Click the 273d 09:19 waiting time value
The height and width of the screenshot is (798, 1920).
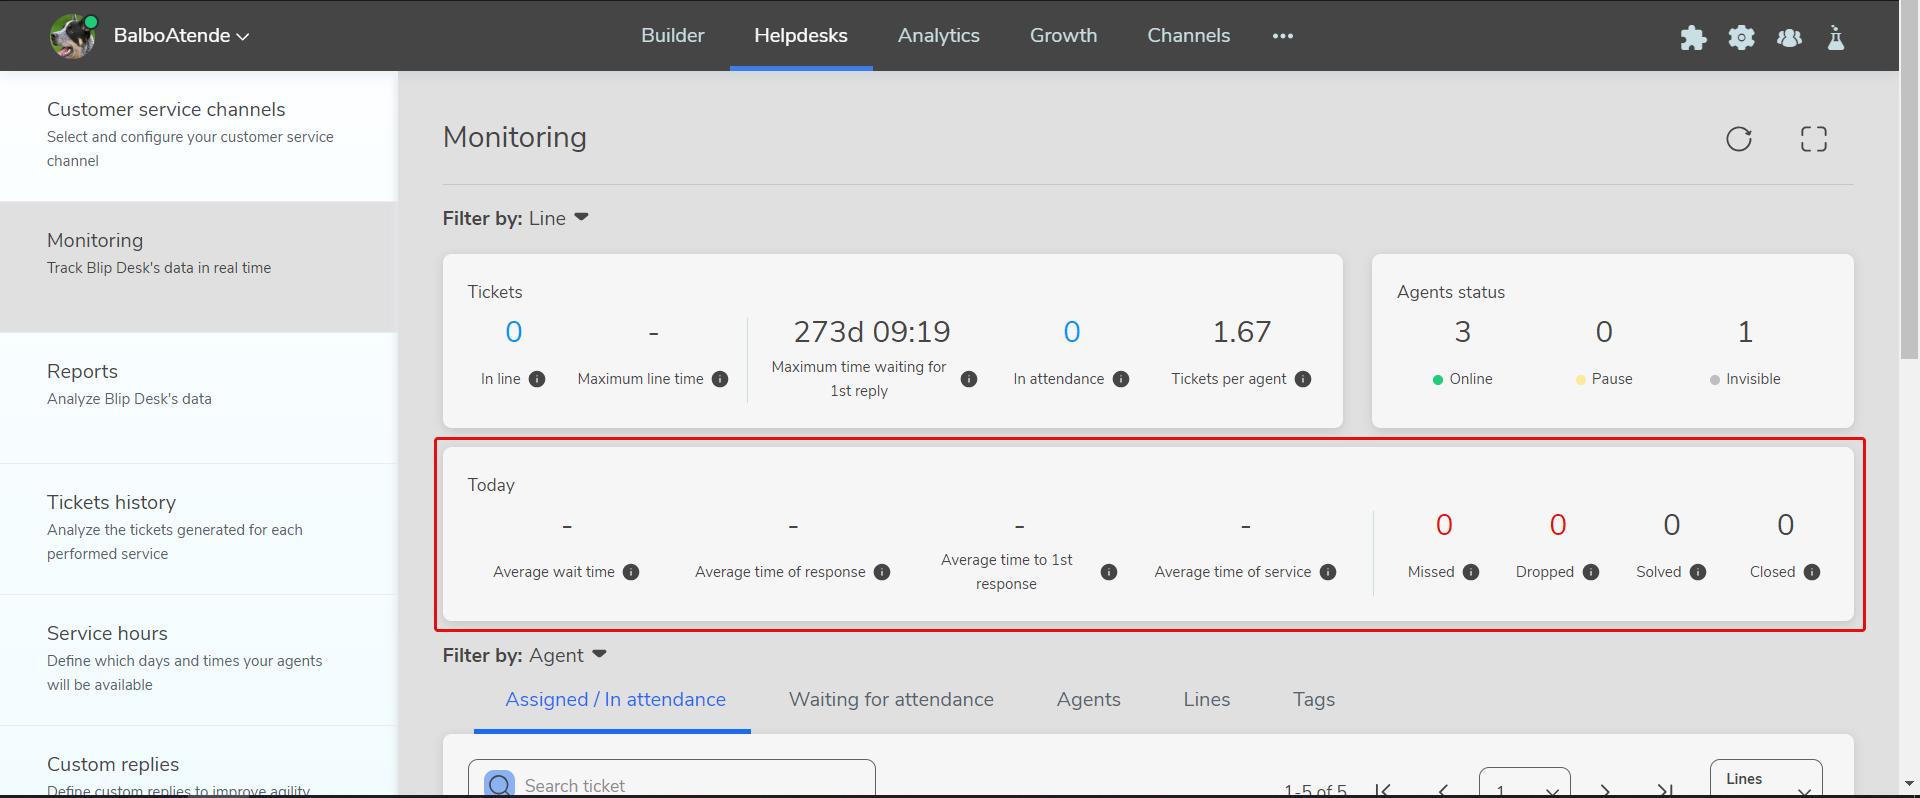[871, 332]
